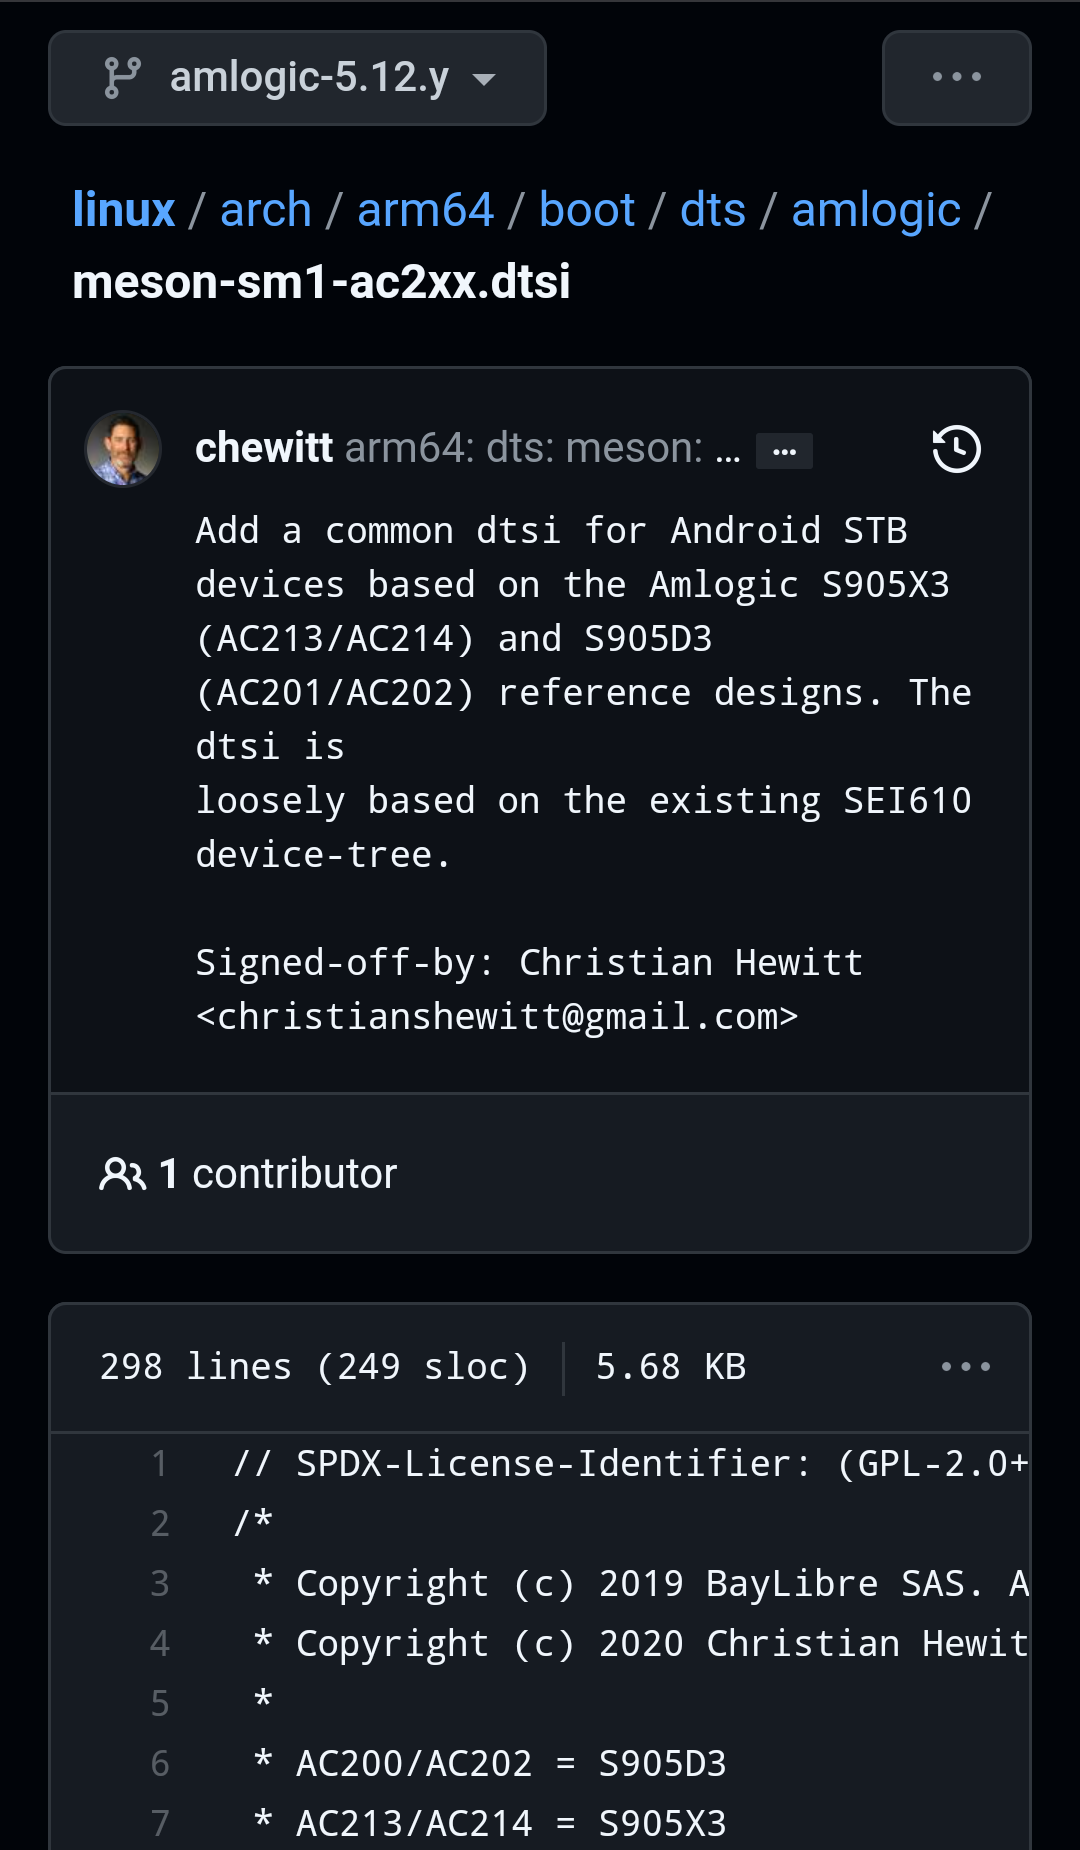Screen dimensions: 1080x1850
Task: Open chewitt's user profile link
Action: (264, 448)
